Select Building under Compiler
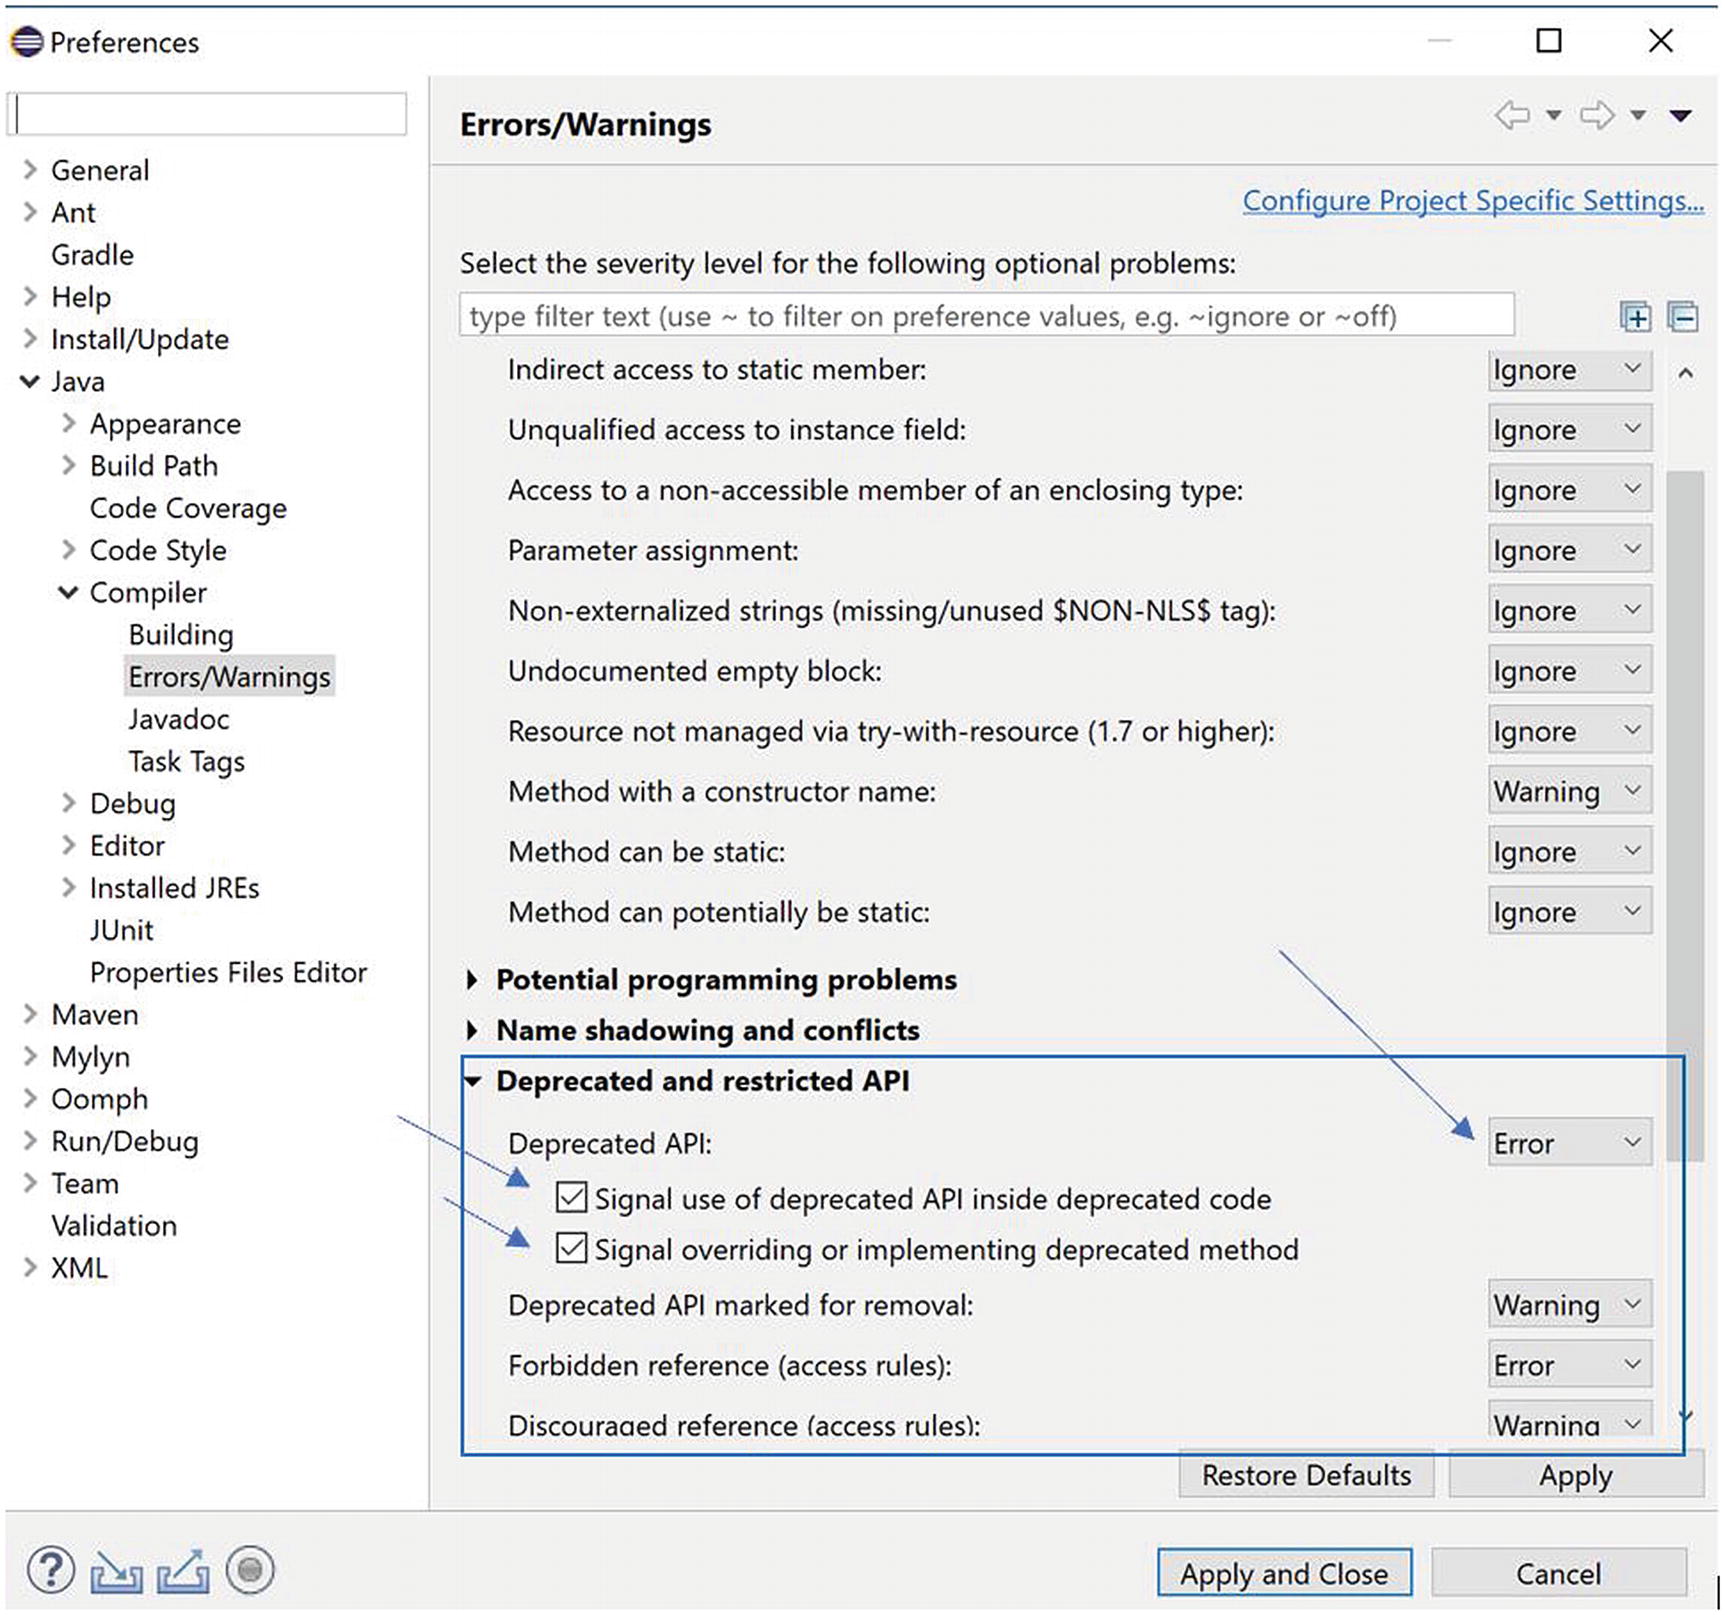Screen dimensions: 1725x1615 tap(181, 635)
